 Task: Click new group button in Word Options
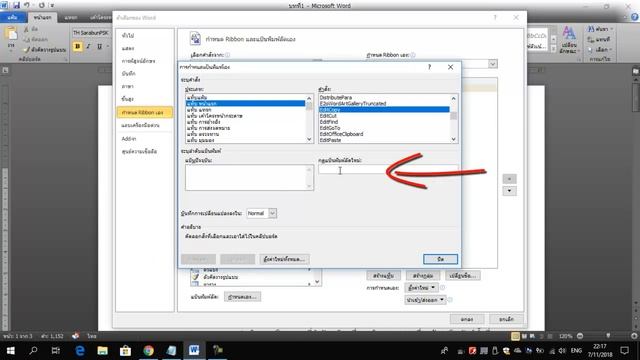pos(422,276)
